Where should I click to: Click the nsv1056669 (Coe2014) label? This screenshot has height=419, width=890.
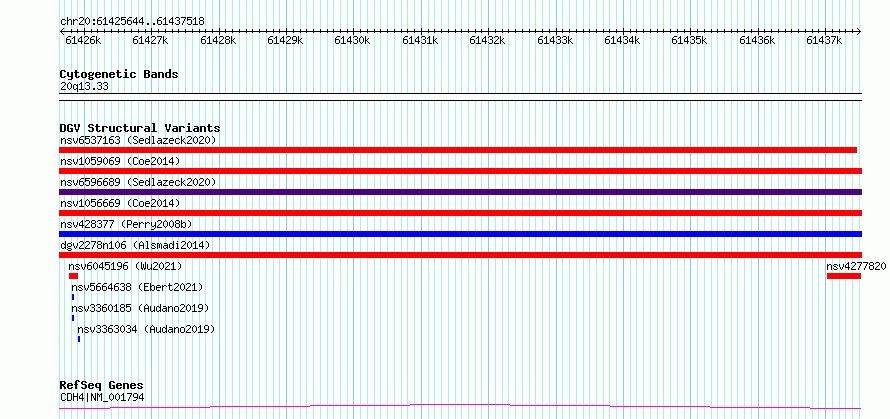(120, 203)
